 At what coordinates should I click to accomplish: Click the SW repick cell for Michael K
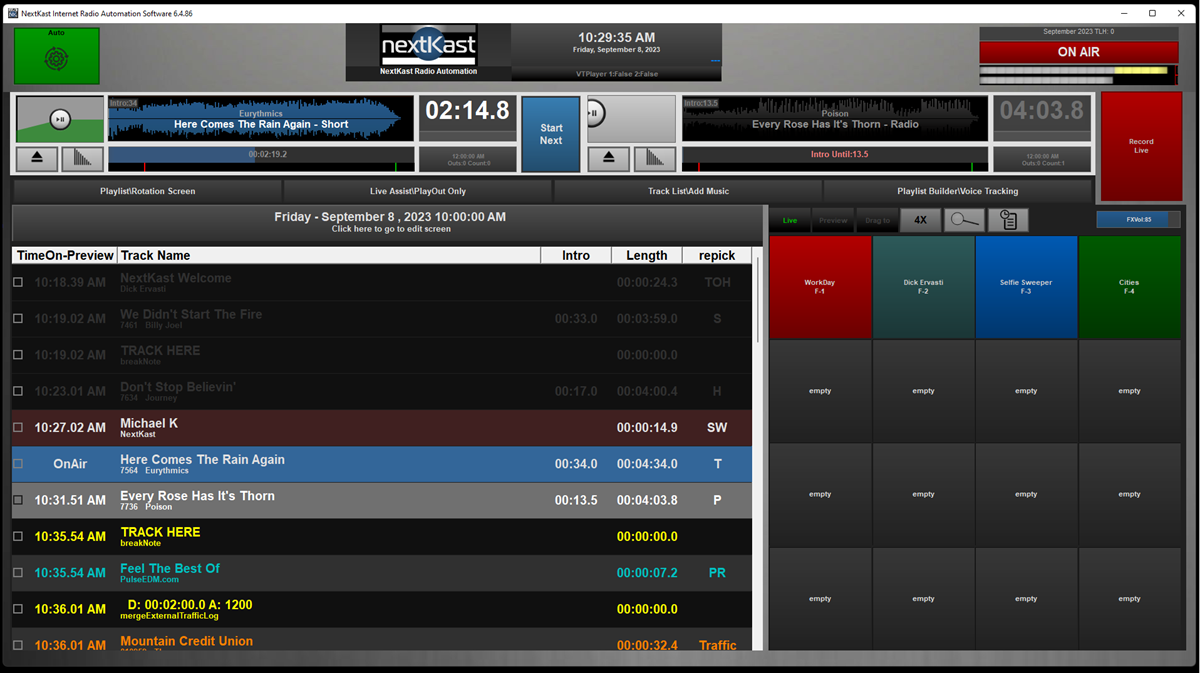point(717,428)
